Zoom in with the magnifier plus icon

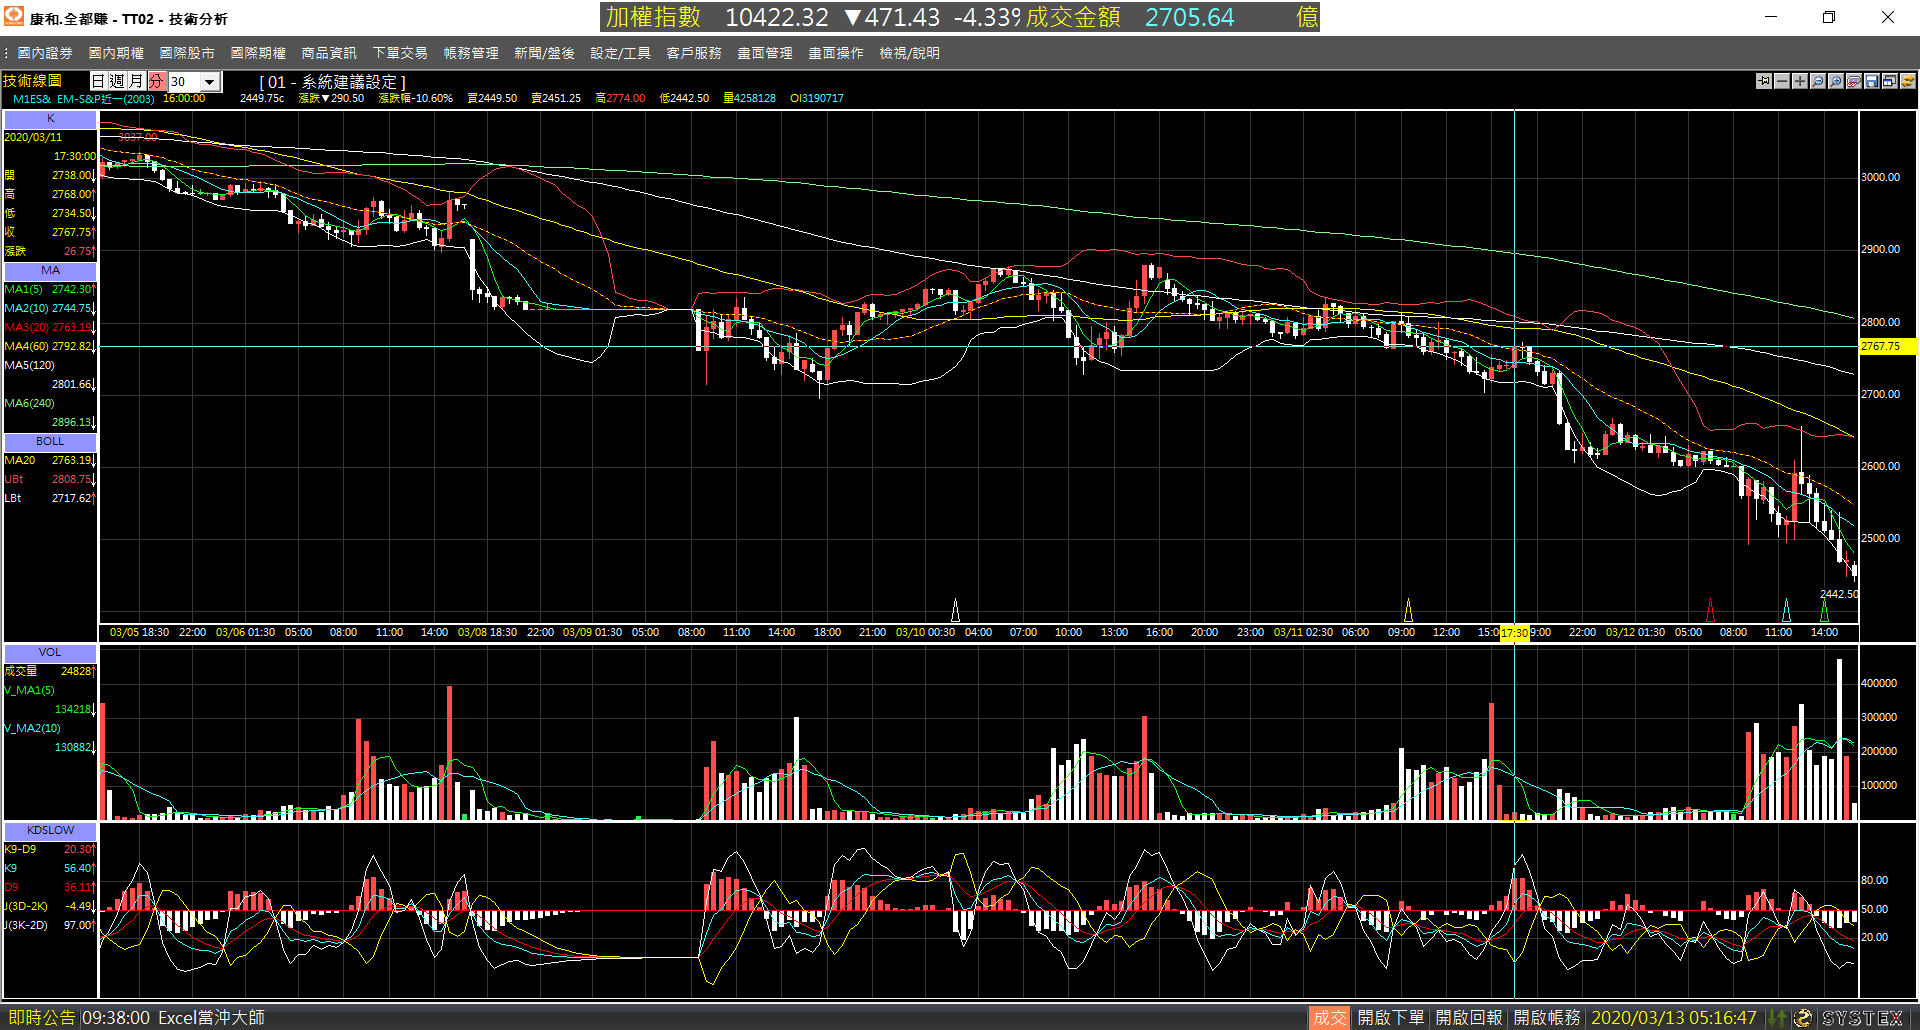click(1836, 81)
